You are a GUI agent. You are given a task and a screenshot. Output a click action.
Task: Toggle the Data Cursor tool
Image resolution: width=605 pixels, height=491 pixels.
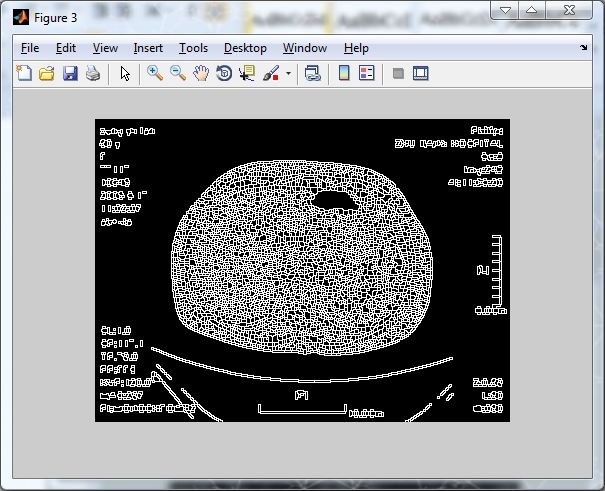coord(247,73)
